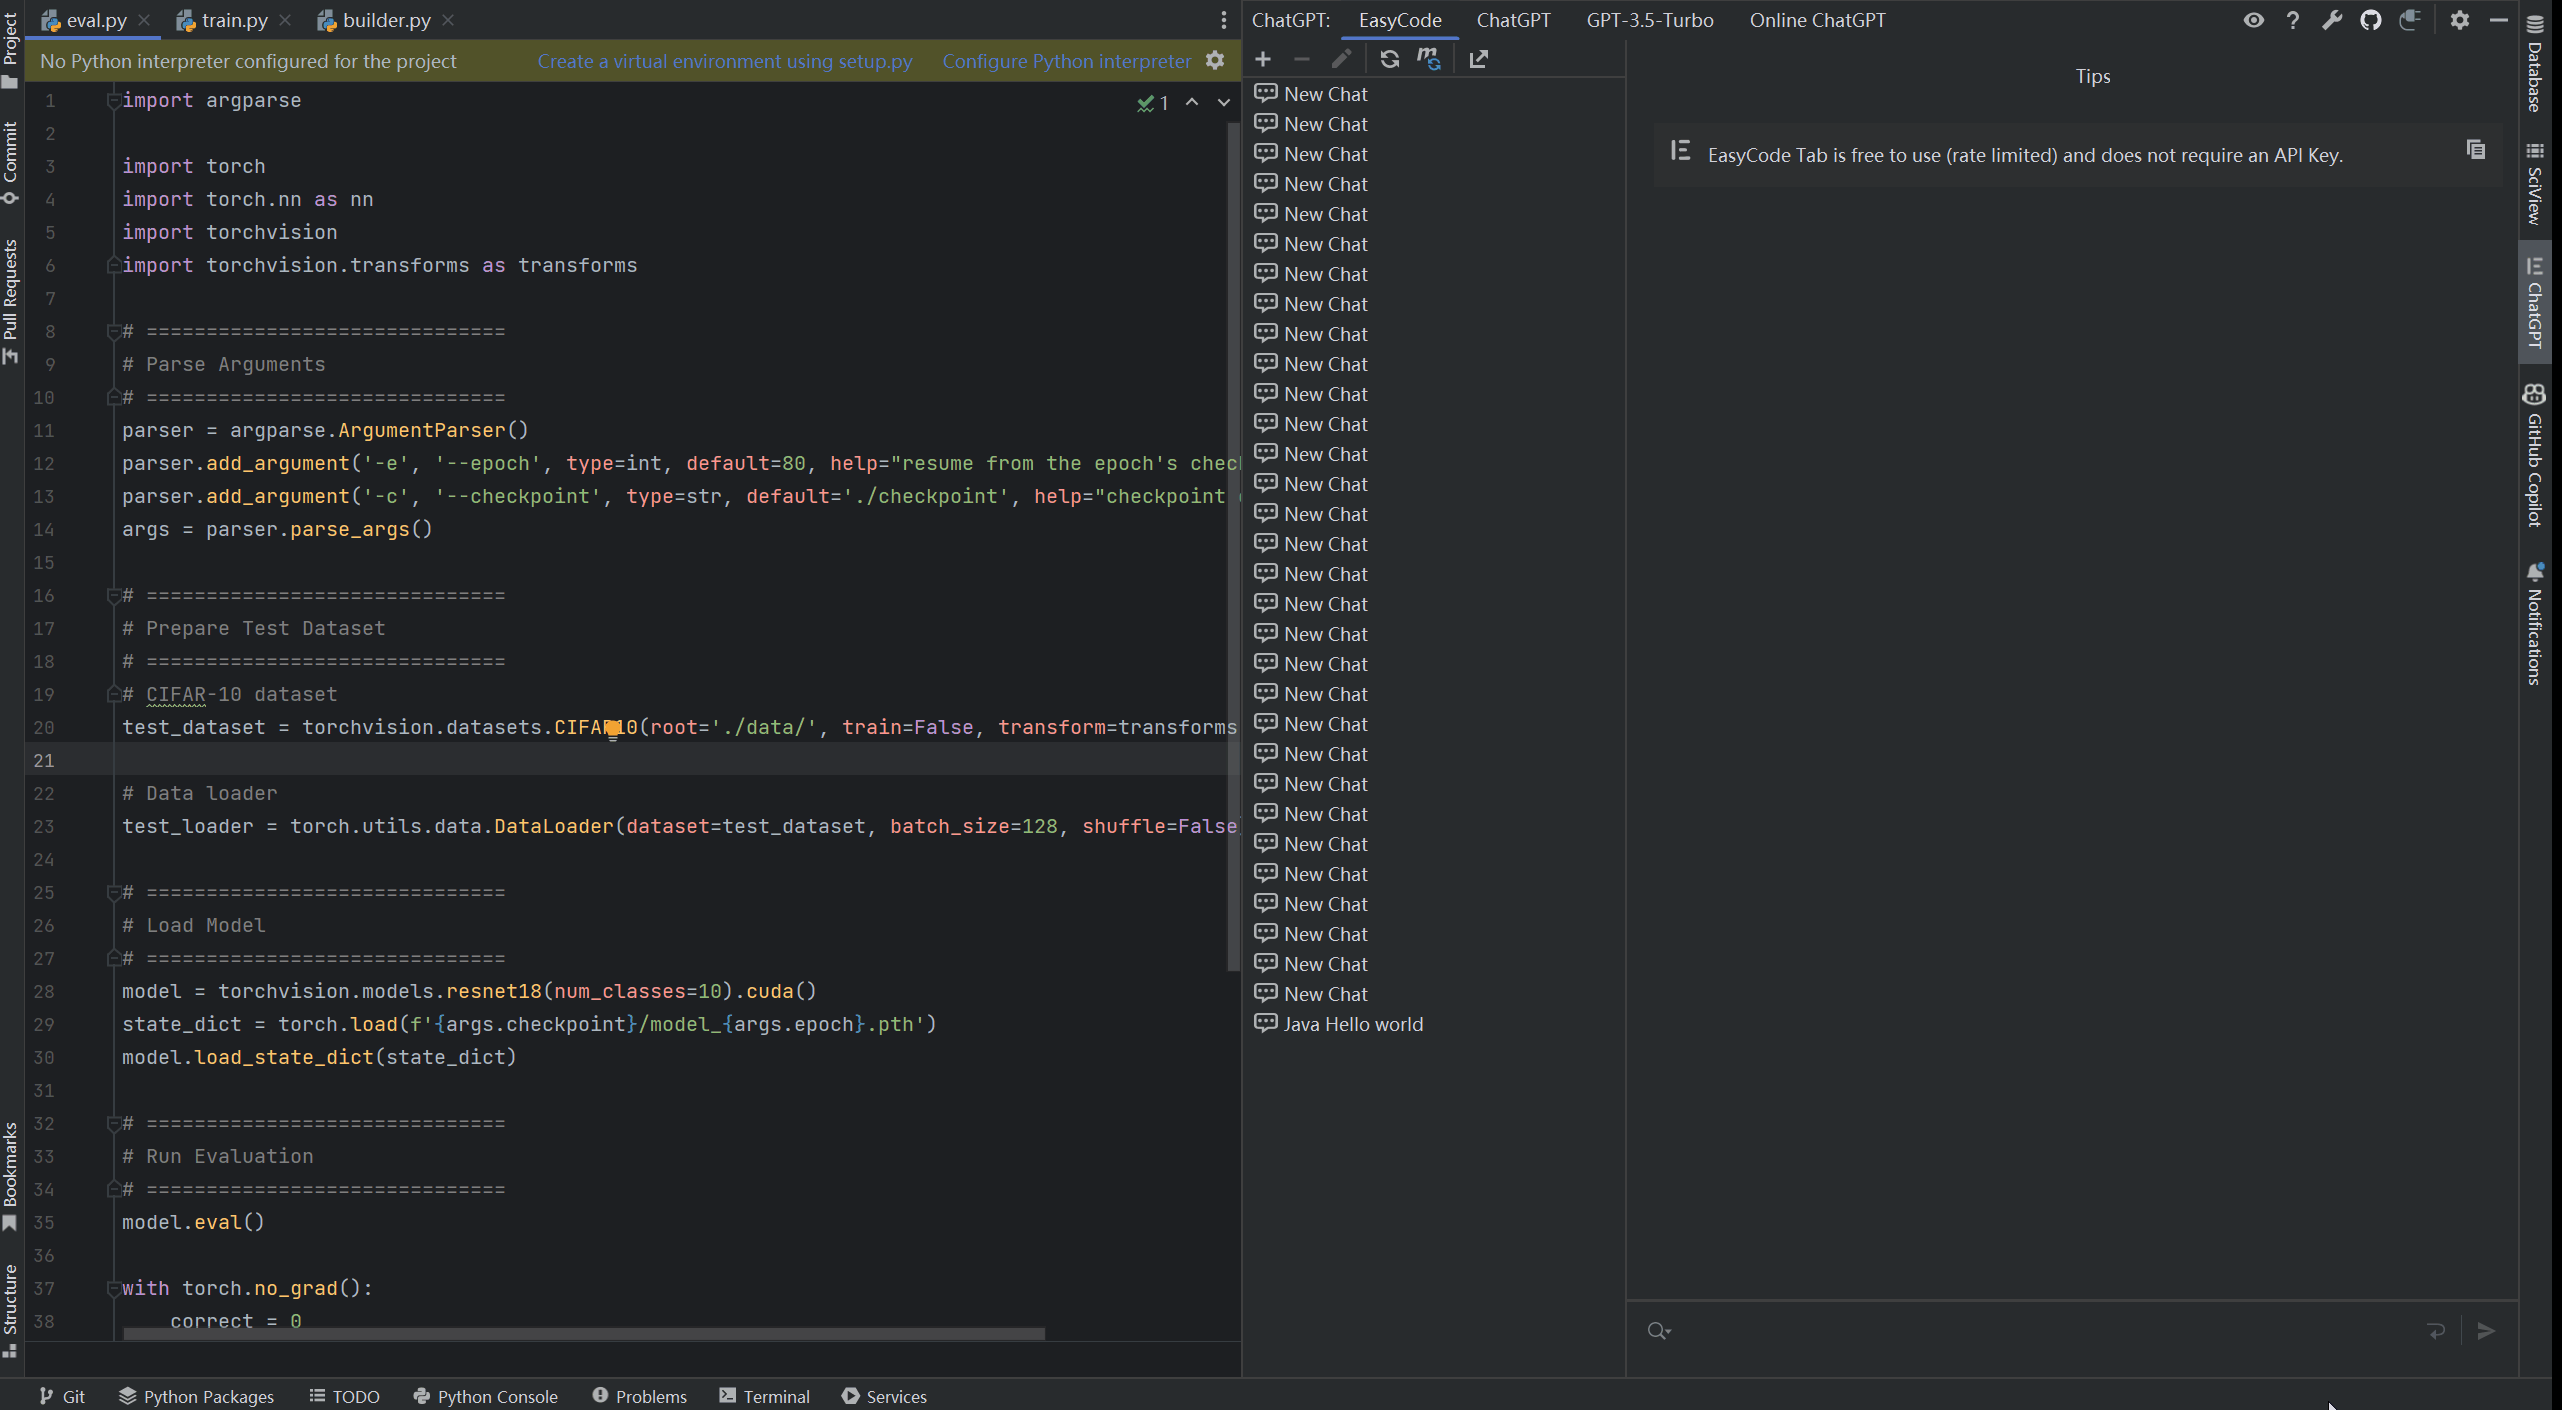Toggle the Git panel on left sidebar
Image resolution: width=2562 pixels, height=1410 pixels.
click(x=62, y=1394)
